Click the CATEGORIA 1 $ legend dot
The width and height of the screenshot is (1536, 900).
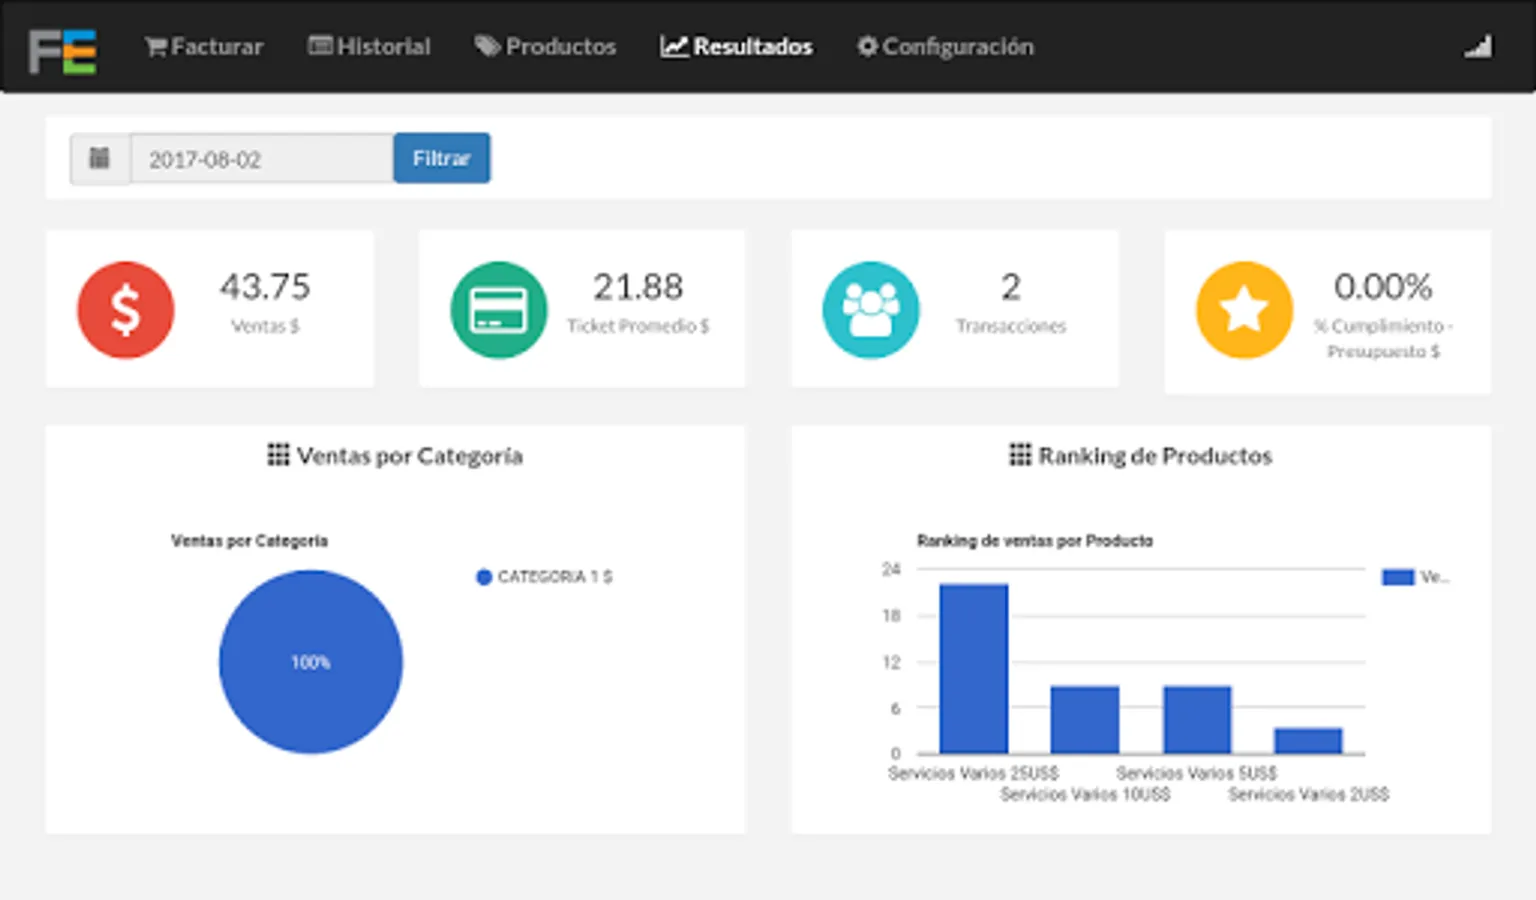pyautogui.click(x=484, y=577)
